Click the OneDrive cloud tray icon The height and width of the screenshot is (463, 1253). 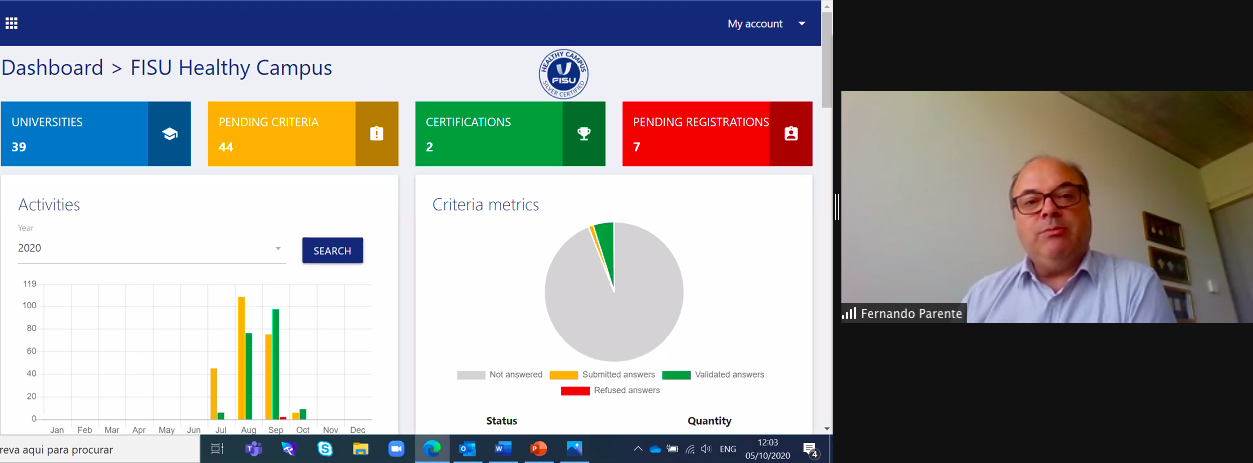655,449
